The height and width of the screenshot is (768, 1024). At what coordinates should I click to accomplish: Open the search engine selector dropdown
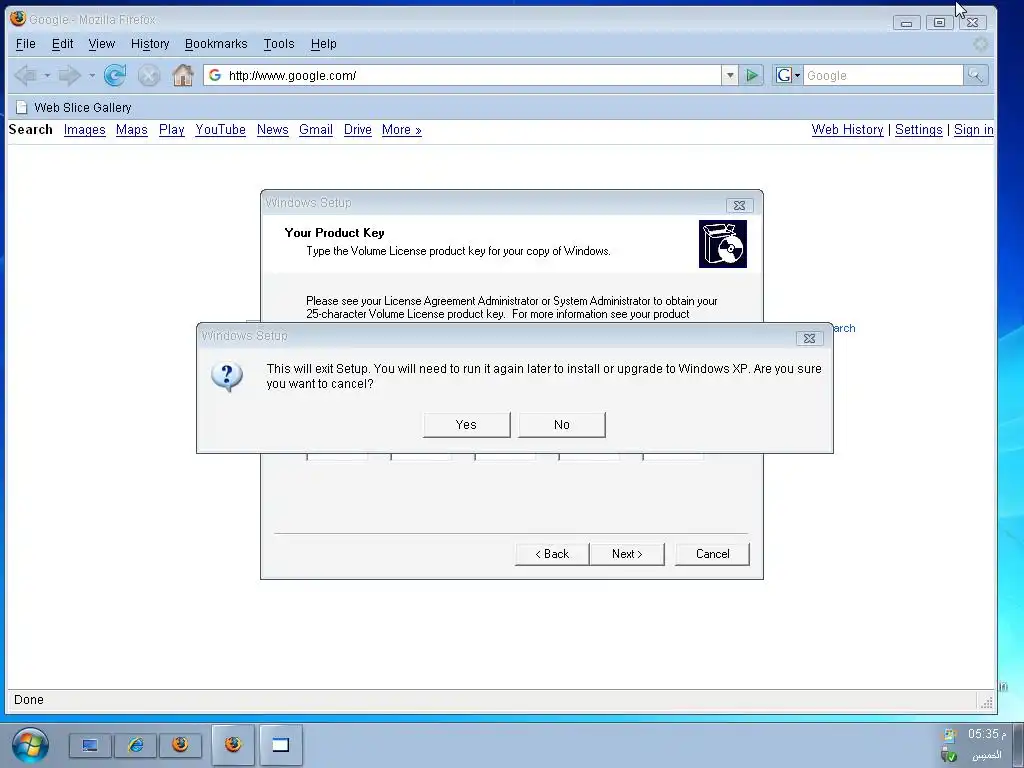(x=788, y=76)
